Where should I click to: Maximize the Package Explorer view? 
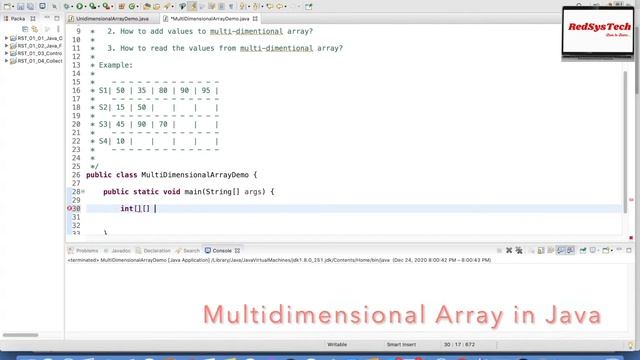tap(57, 18)
